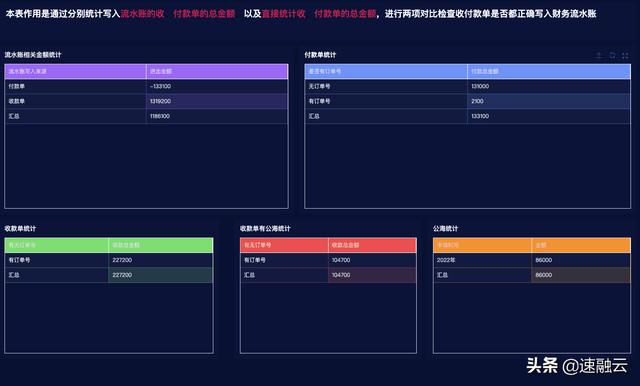The width and height of the screenshot is (640, 386).
Task: Sort by first purple column header 流水账写入来源
Action: (x=76, y=71)
